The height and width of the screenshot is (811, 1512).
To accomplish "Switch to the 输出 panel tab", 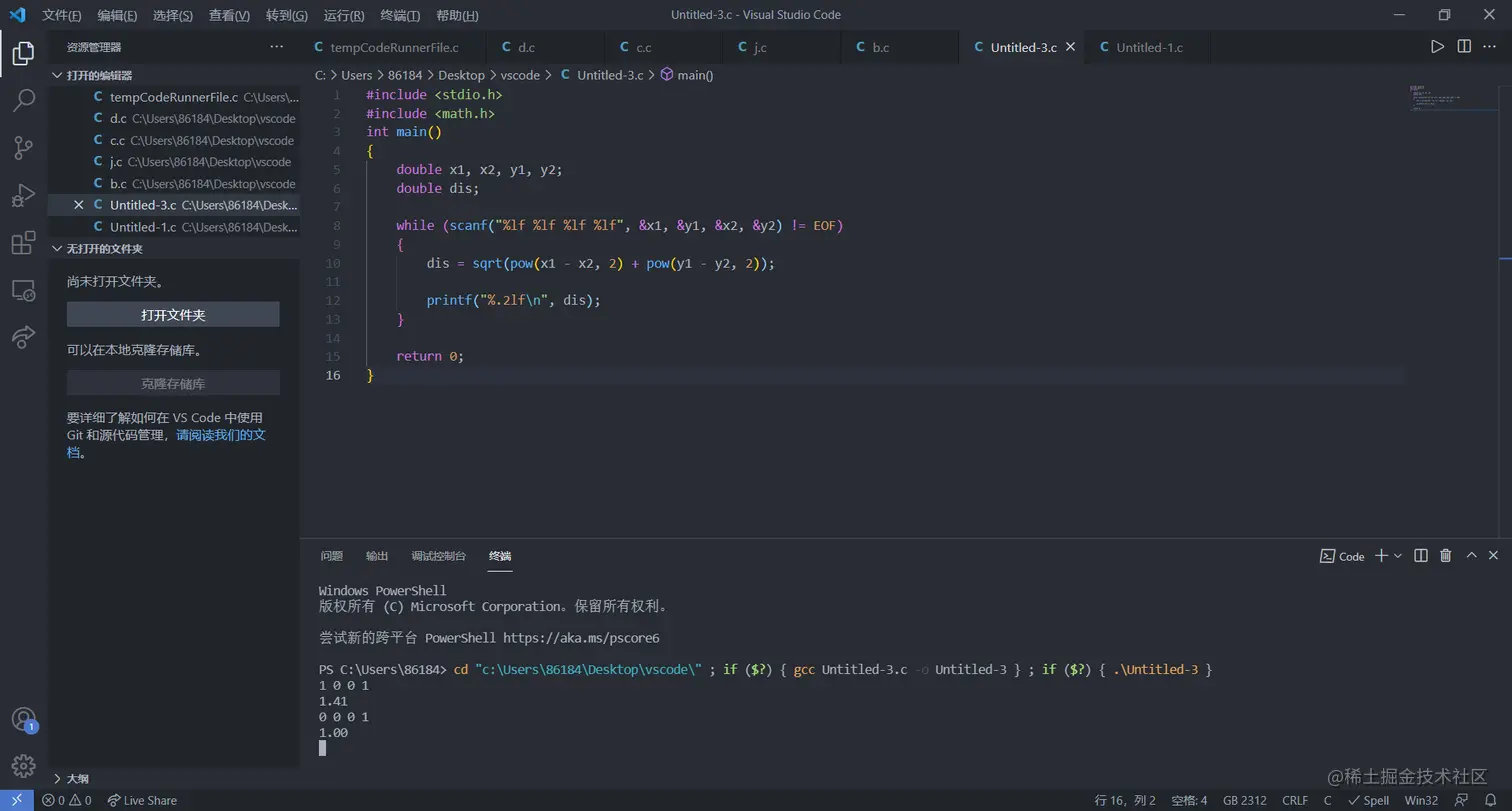I will (x=377, y=556).
